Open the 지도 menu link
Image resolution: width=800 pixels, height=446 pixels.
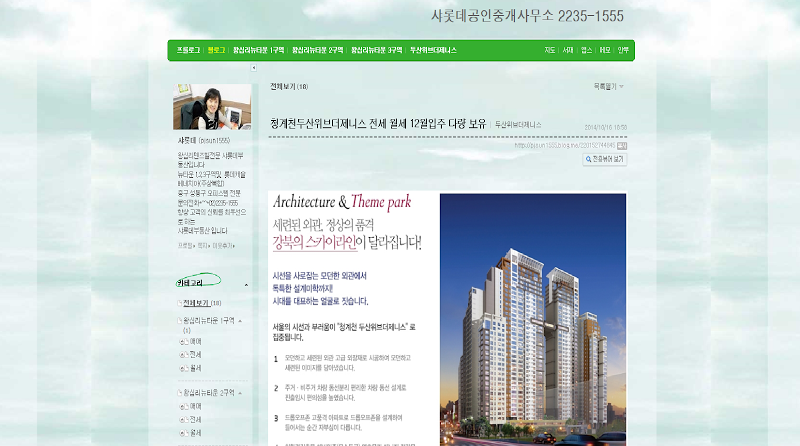pyautogui.click(x=549, y=50)
